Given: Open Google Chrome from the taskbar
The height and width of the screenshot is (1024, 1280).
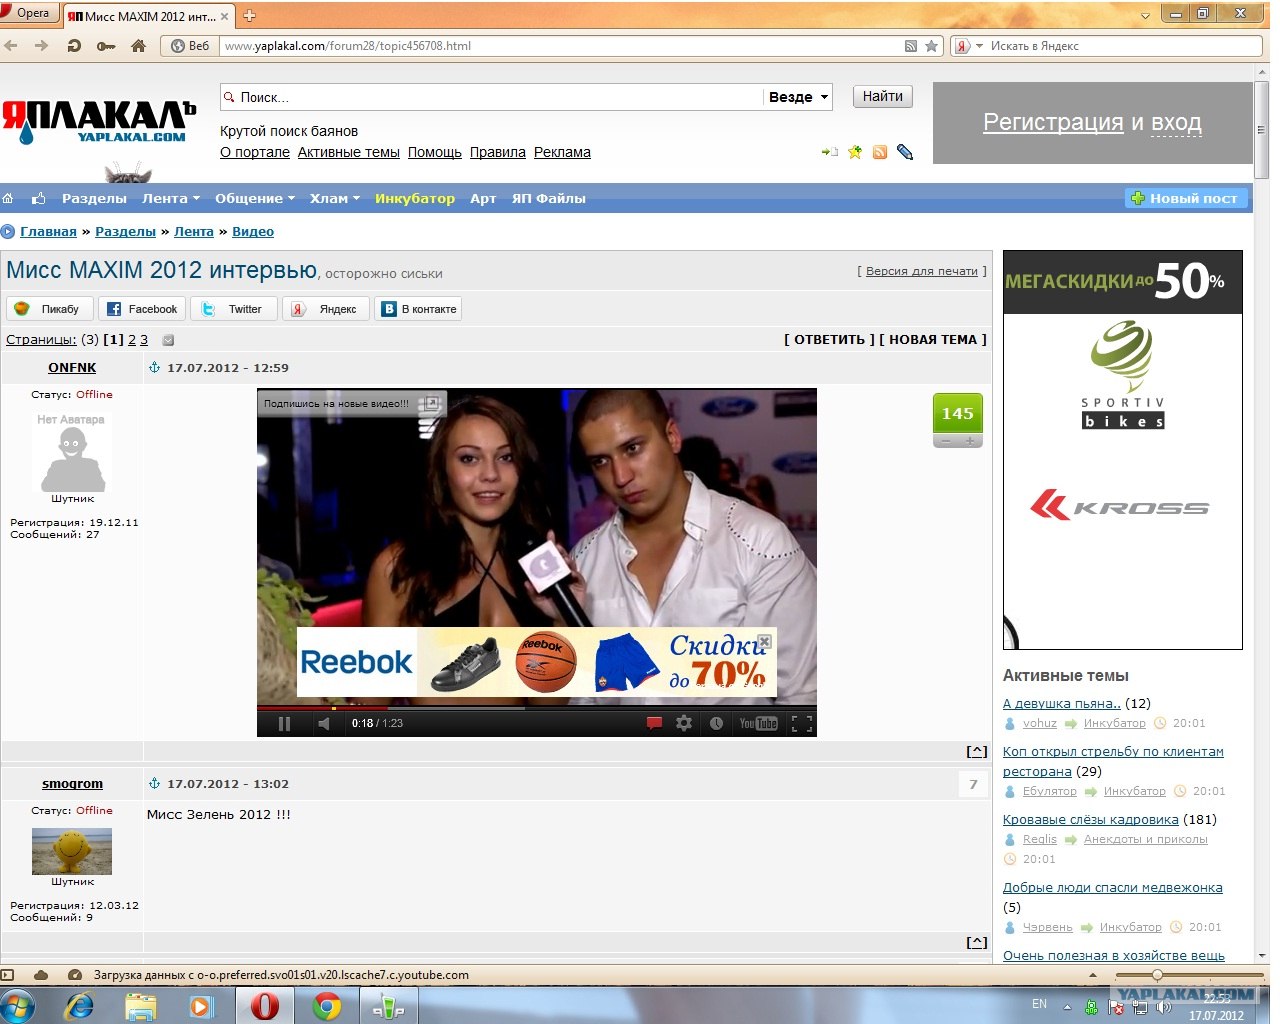Looking at the screenshot, I should [x=326, y=1005].
